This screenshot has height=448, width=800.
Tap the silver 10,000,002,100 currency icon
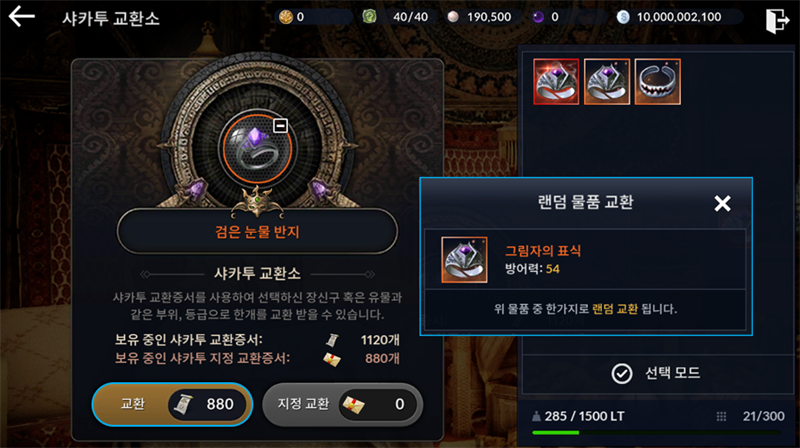click(623, 17)
